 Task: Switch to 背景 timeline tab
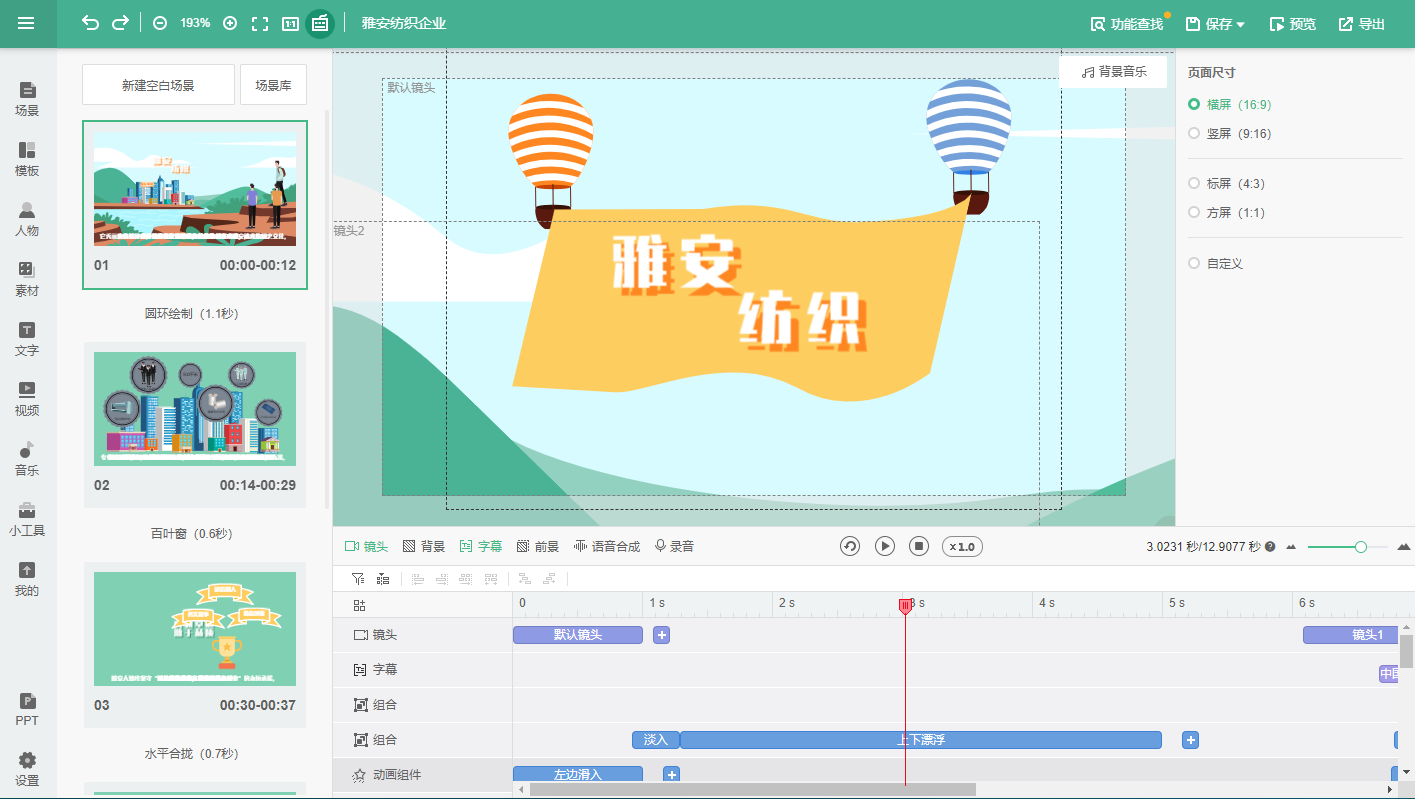click(424, 547)
